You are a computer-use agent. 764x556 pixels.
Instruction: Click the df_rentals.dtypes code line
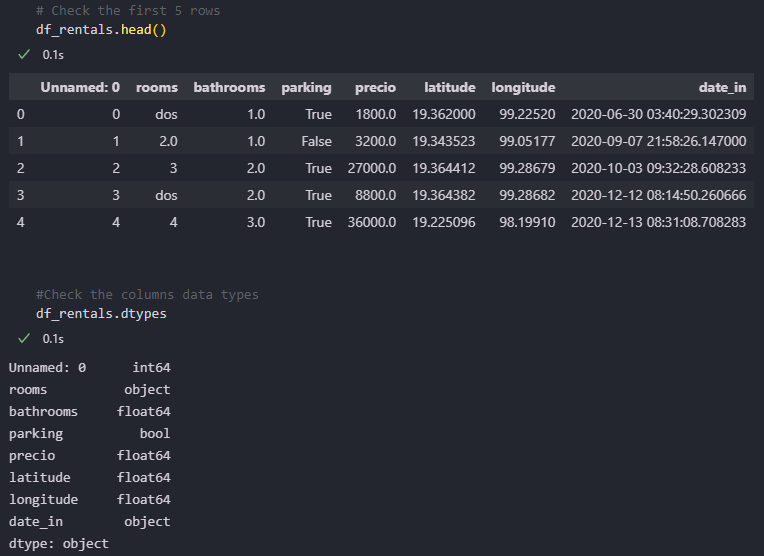101,314
